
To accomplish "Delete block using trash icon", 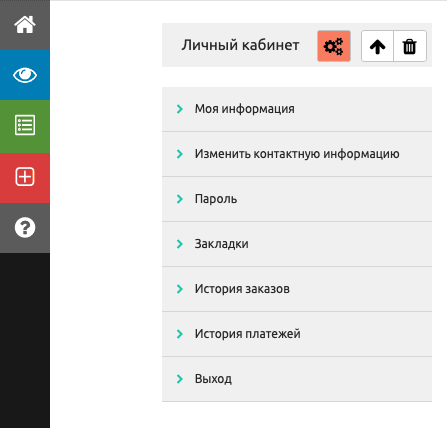I will click(x=410, y=46).
